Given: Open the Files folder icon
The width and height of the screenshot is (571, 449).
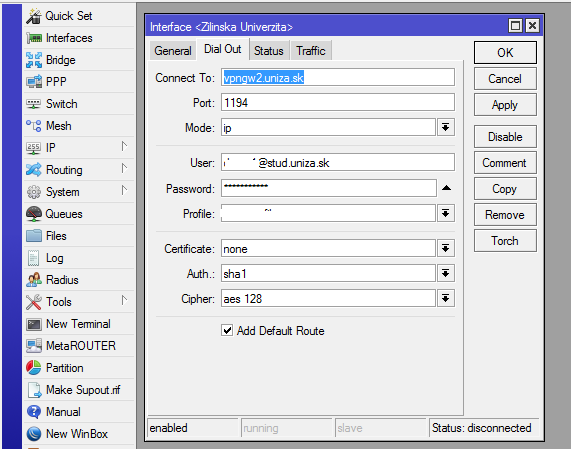Looking at the screenshot, I should (34, 236).
